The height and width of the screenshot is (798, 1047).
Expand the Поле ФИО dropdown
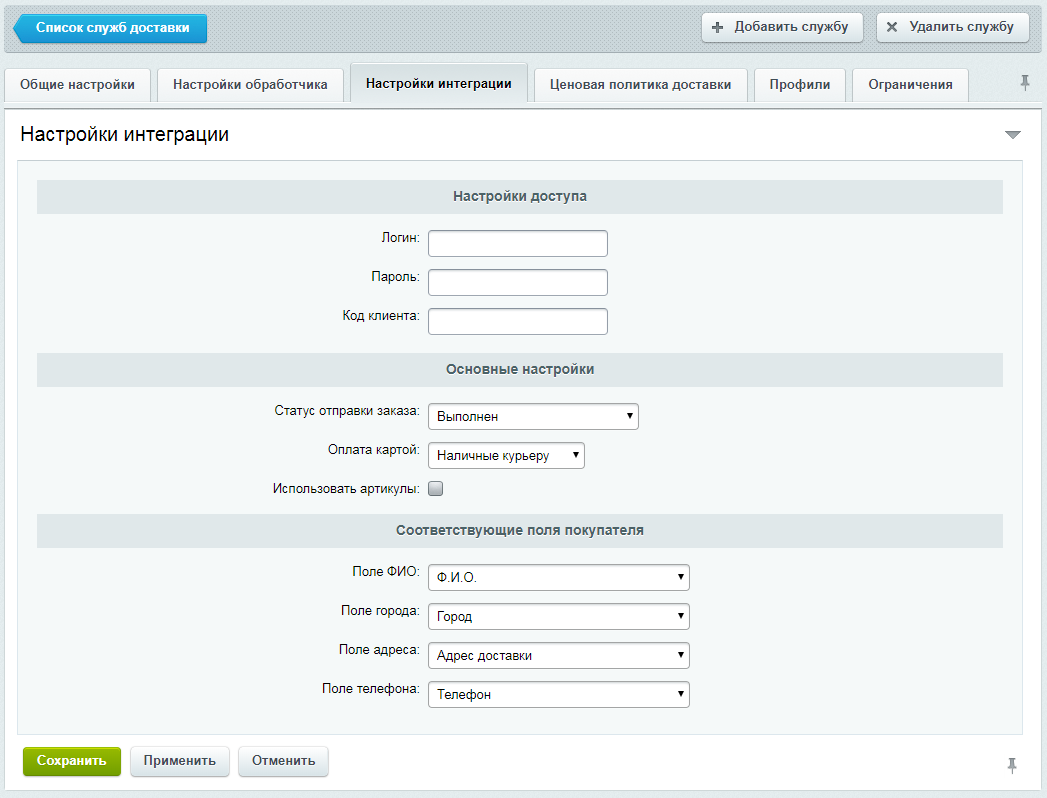(558, 577)
